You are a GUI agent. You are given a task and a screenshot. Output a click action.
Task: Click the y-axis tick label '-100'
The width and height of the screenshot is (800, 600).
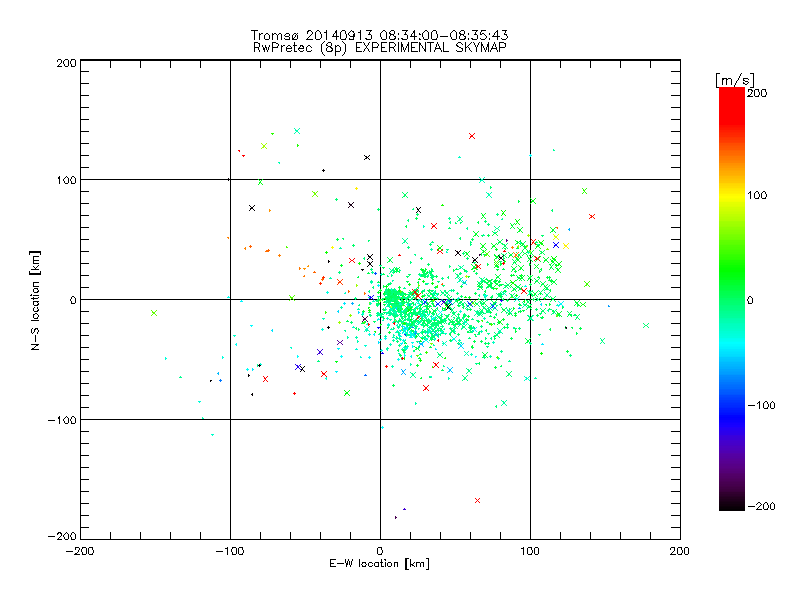tap(62, 420)
